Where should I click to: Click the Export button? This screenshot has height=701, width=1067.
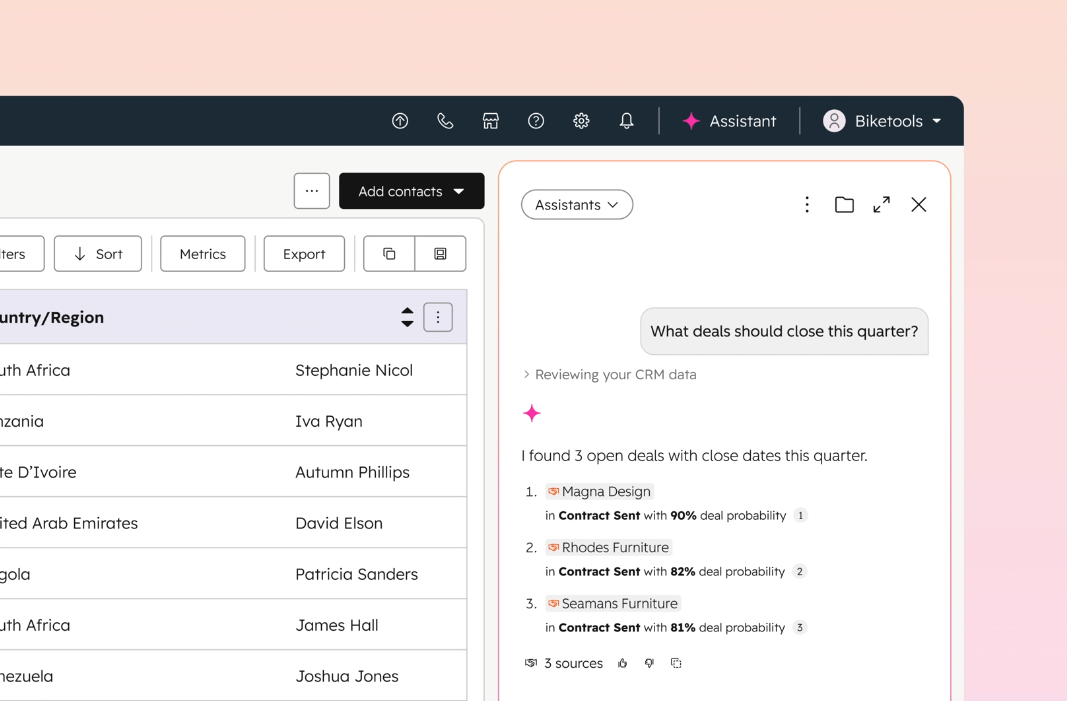[304, 254]
